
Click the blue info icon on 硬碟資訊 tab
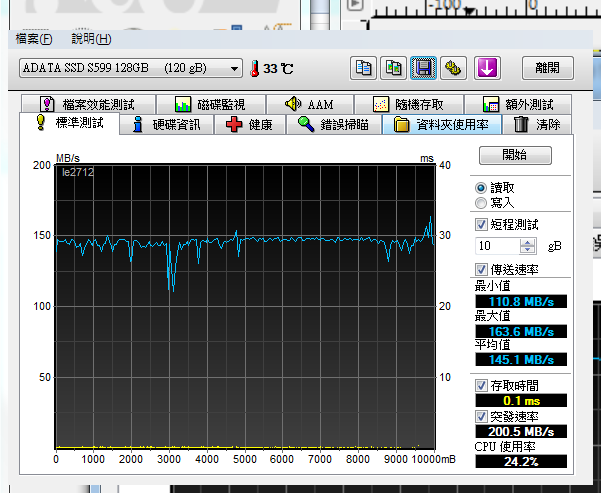(138, 125)
